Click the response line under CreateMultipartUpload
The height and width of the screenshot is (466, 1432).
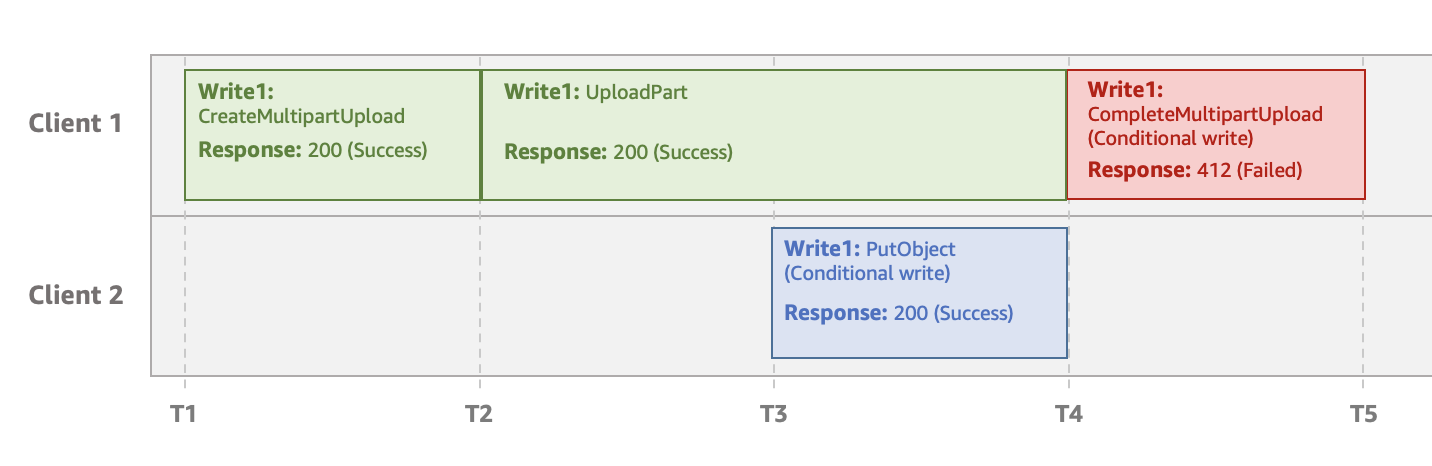[313, 151]
